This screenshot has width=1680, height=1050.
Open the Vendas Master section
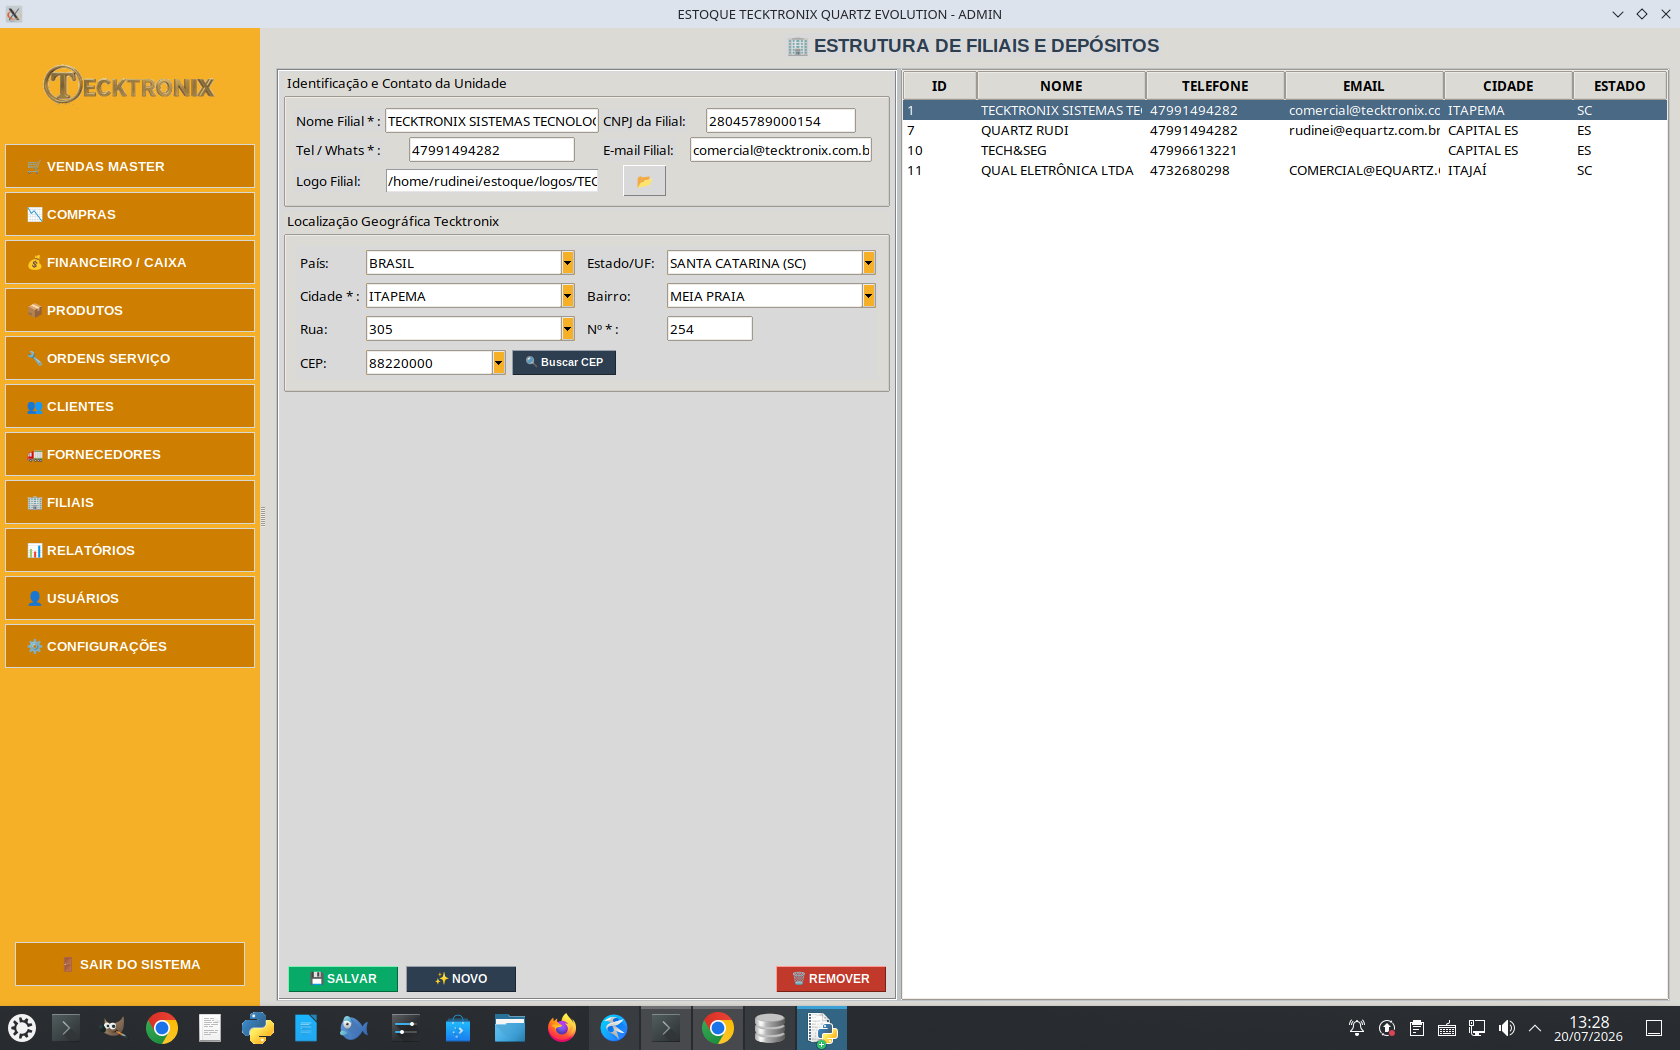130,166
